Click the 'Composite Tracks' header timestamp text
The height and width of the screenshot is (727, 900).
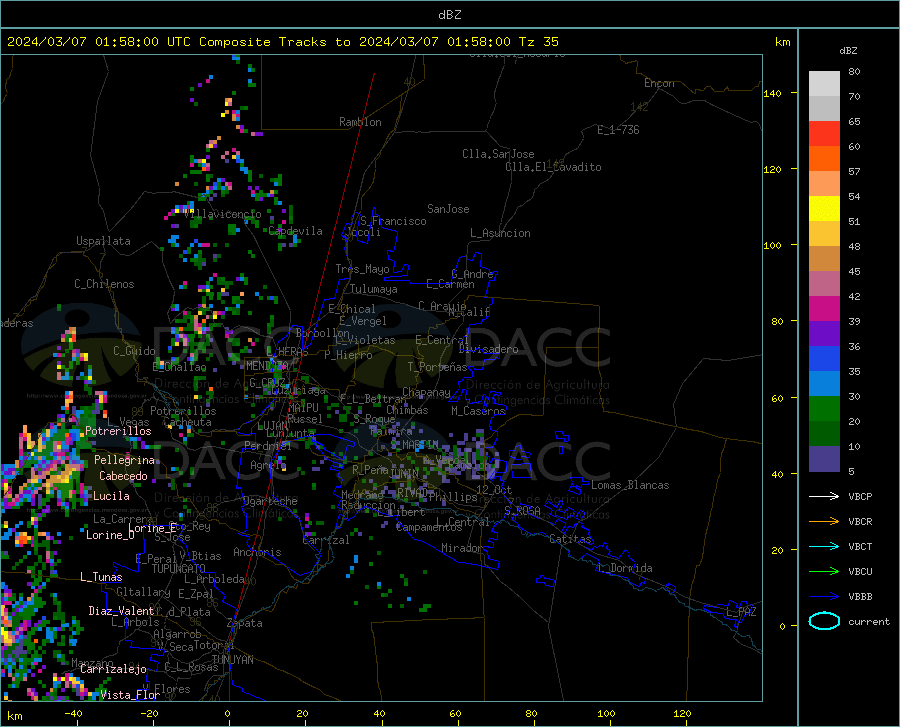point(282,42)
